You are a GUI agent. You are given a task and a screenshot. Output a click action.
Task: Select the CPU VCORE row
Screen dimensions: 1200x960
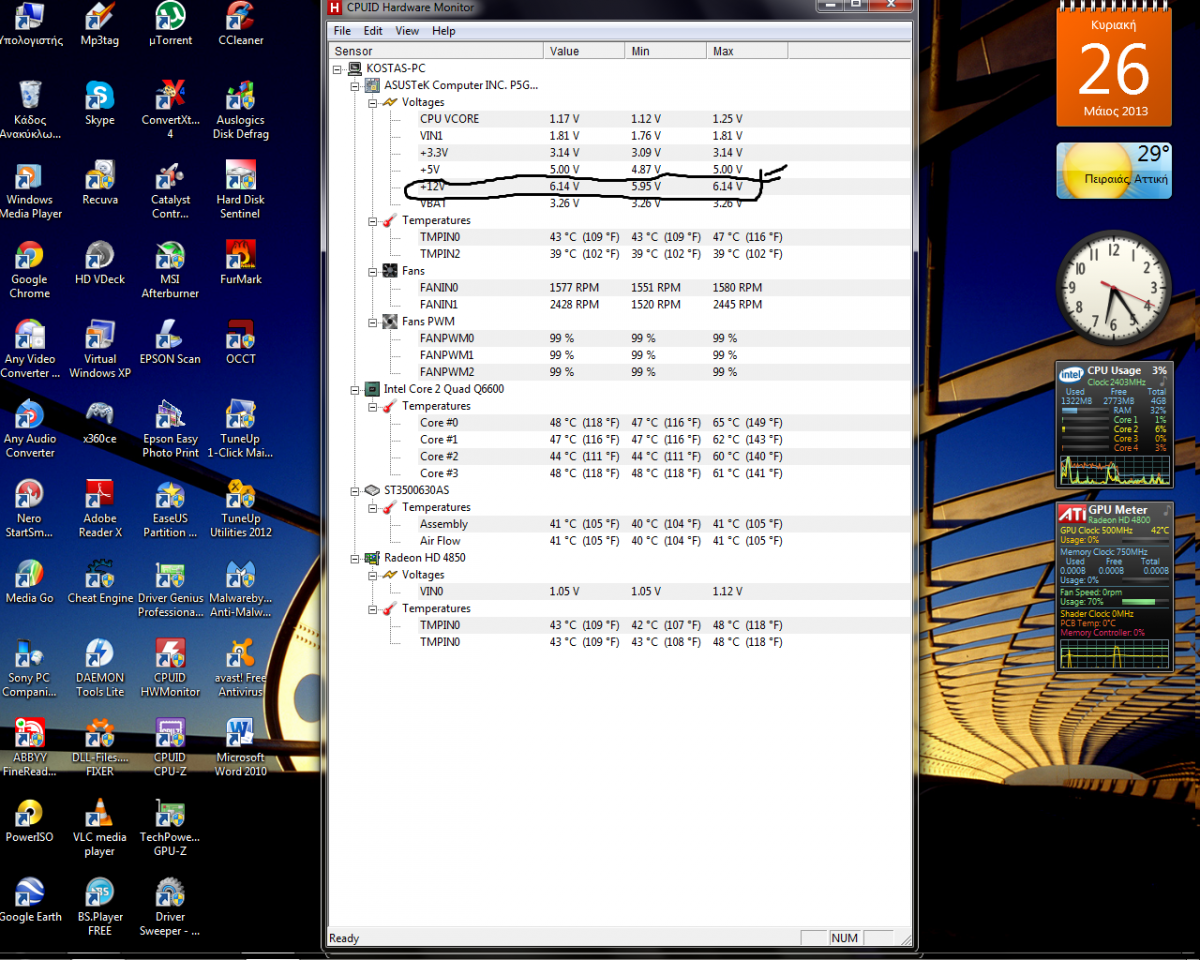620,119
